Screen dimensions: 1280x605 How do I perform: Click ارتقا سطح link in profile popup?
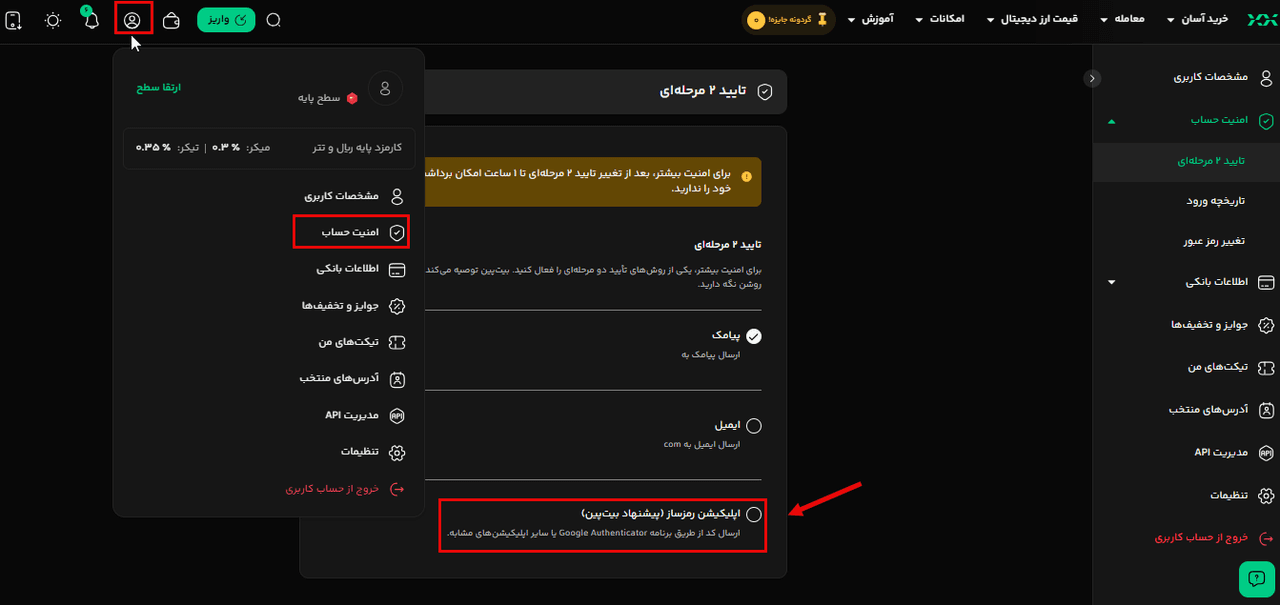pos(158,88)
